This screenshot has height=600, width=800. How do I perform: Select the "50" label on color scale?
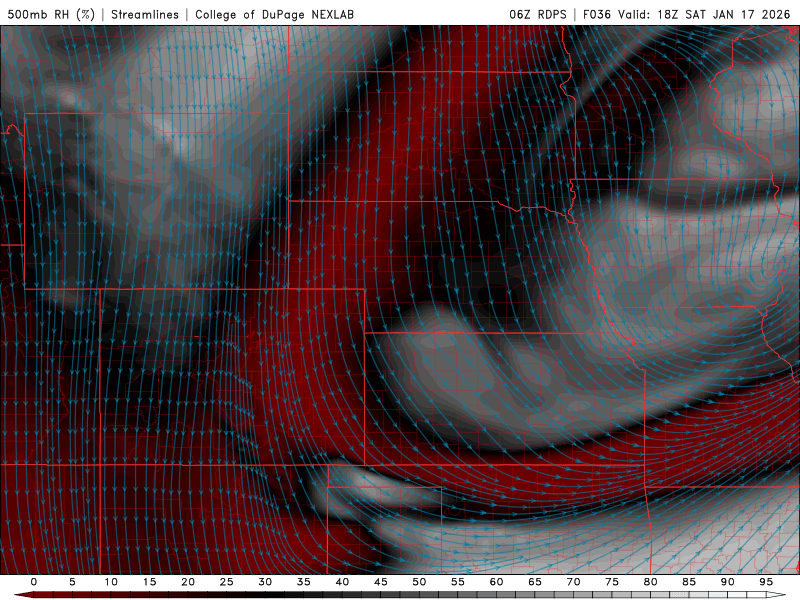click(x=419, y=582)
